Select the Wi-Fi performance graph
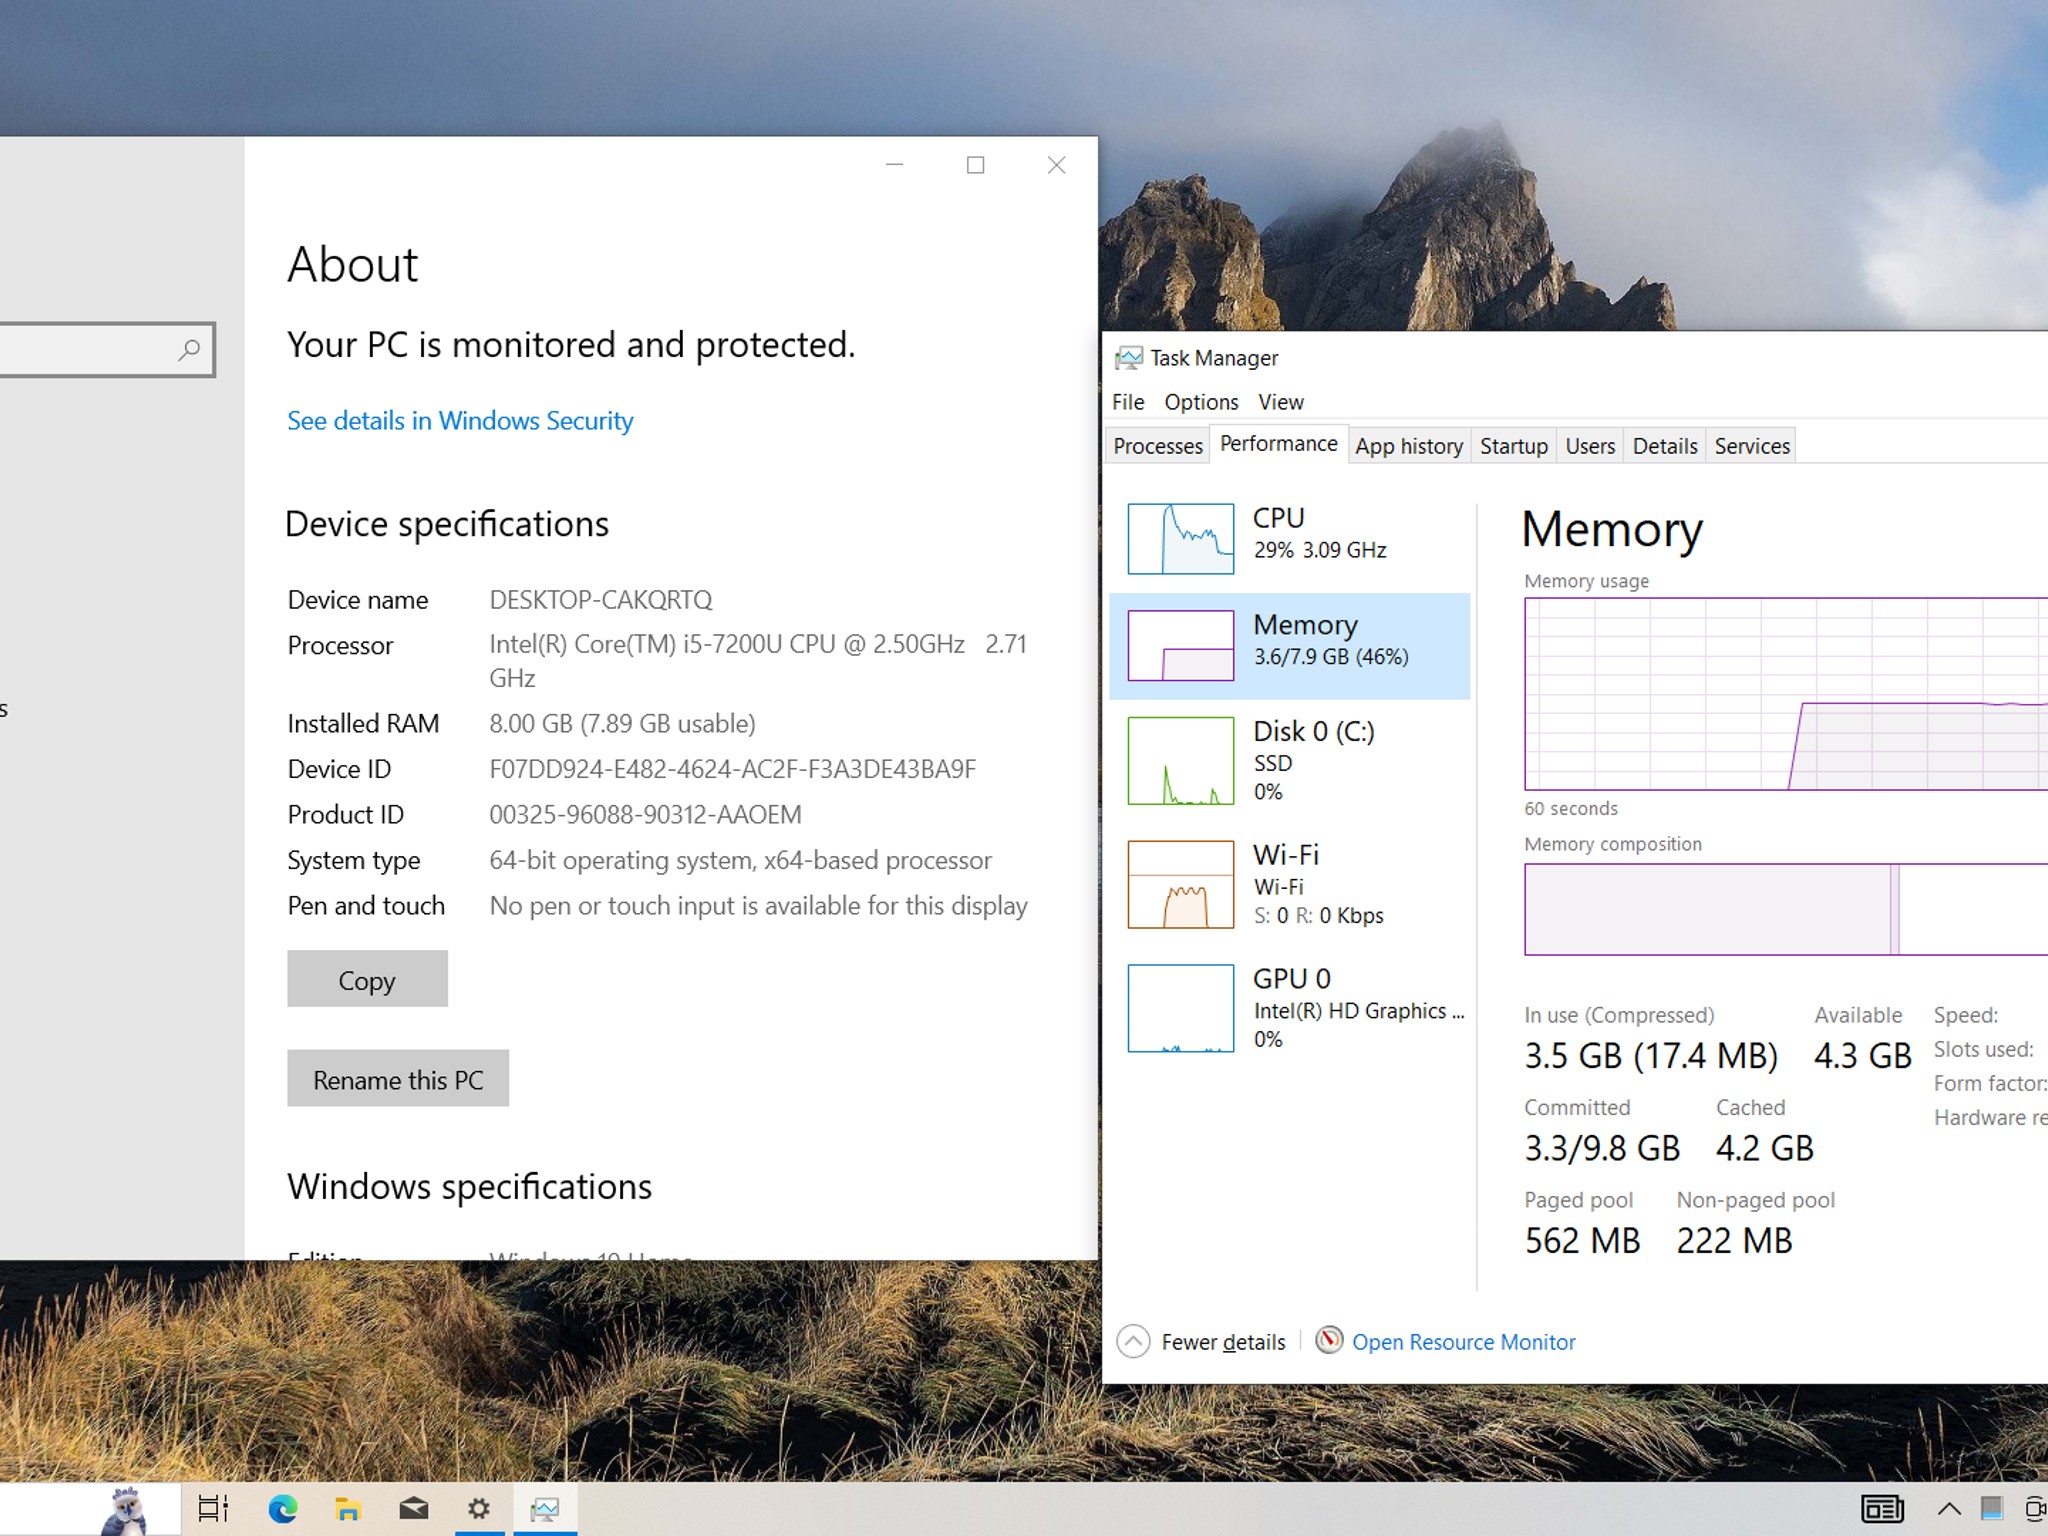The width and height of the screenshot is (2048, 1536). [1180, 884]
